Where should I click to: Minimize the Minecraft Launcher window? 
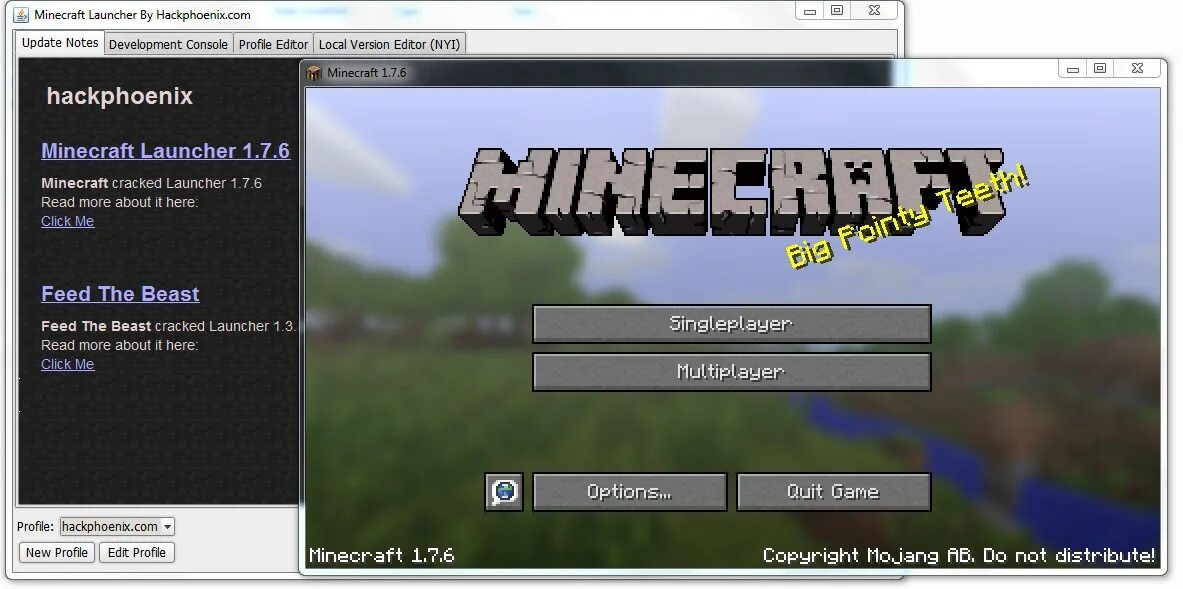(810, 11)
